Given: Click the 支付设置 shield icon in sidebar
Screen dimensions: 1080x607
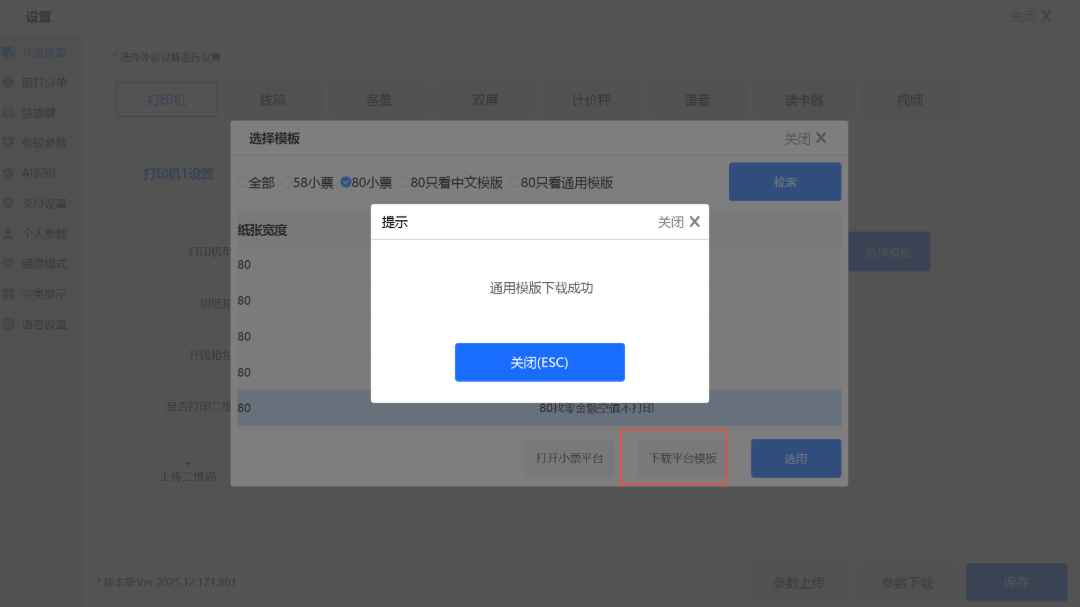Looking at the screenshot, I should (8, 203).
